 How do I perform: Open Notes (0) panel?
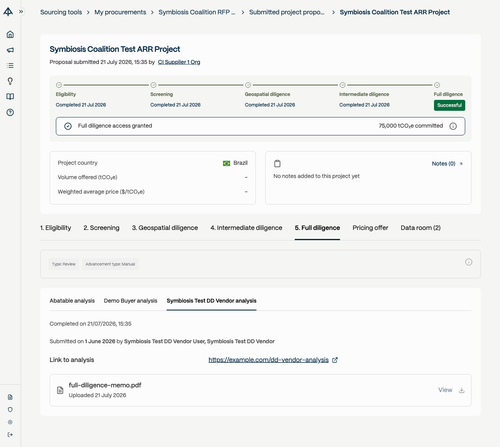(x=443, y=164)
